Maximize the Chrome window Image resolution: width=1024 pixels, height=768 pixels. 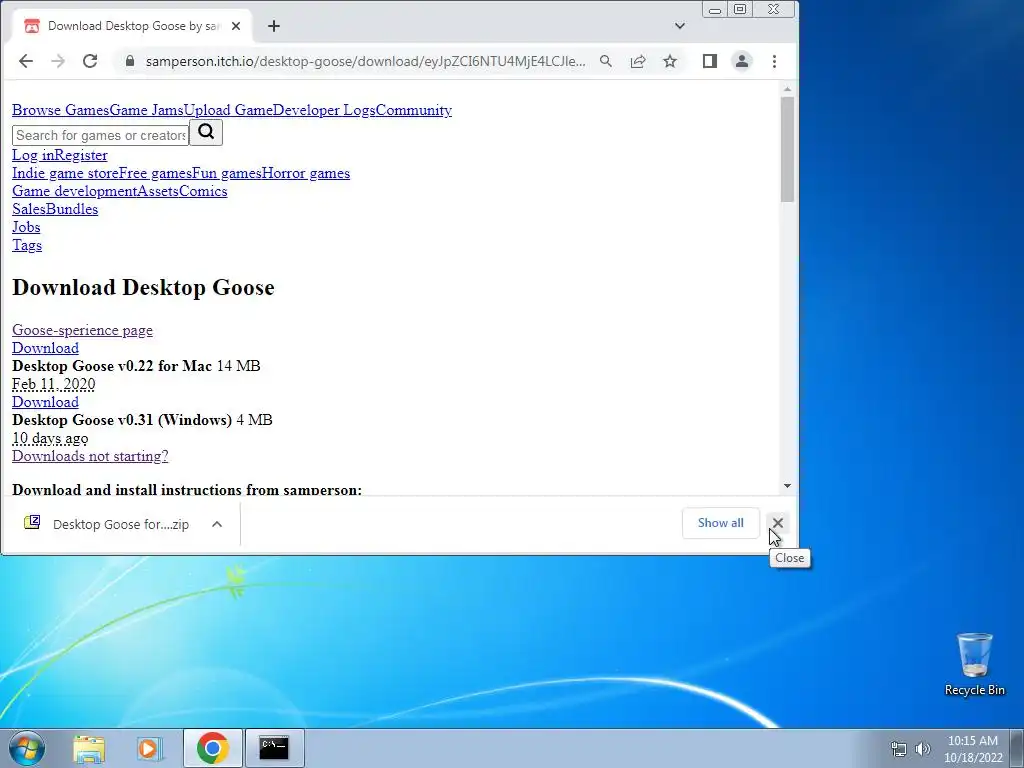(x=740, y=9)
